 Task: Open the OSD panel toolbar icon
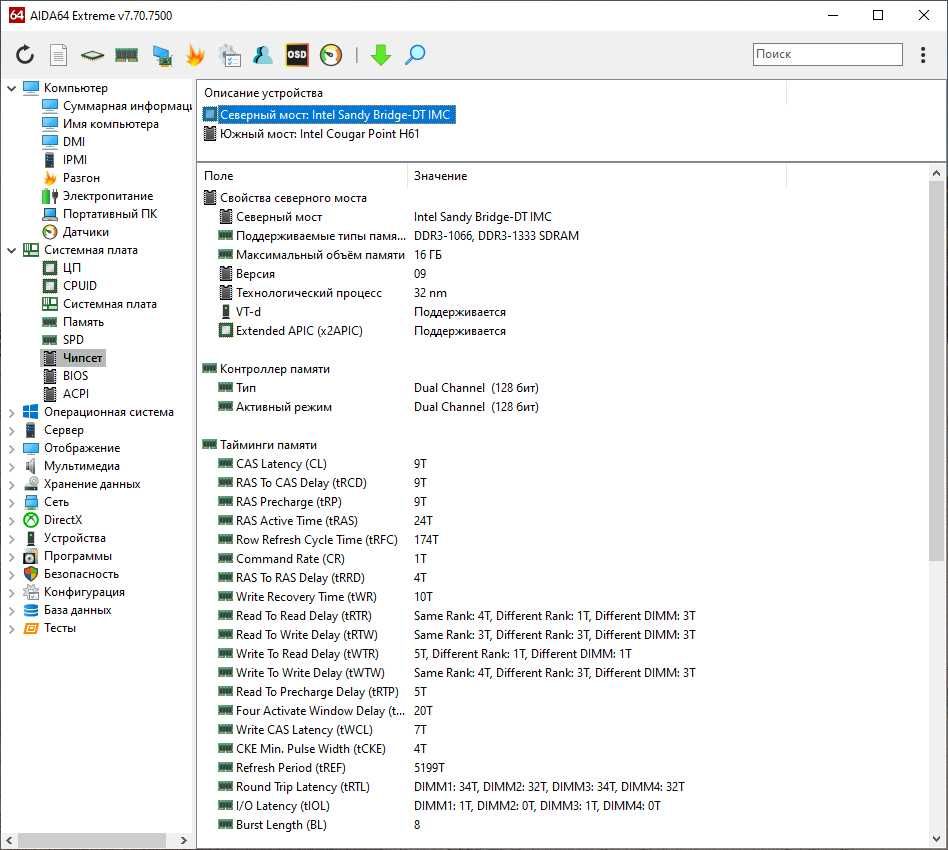point(297,55)
